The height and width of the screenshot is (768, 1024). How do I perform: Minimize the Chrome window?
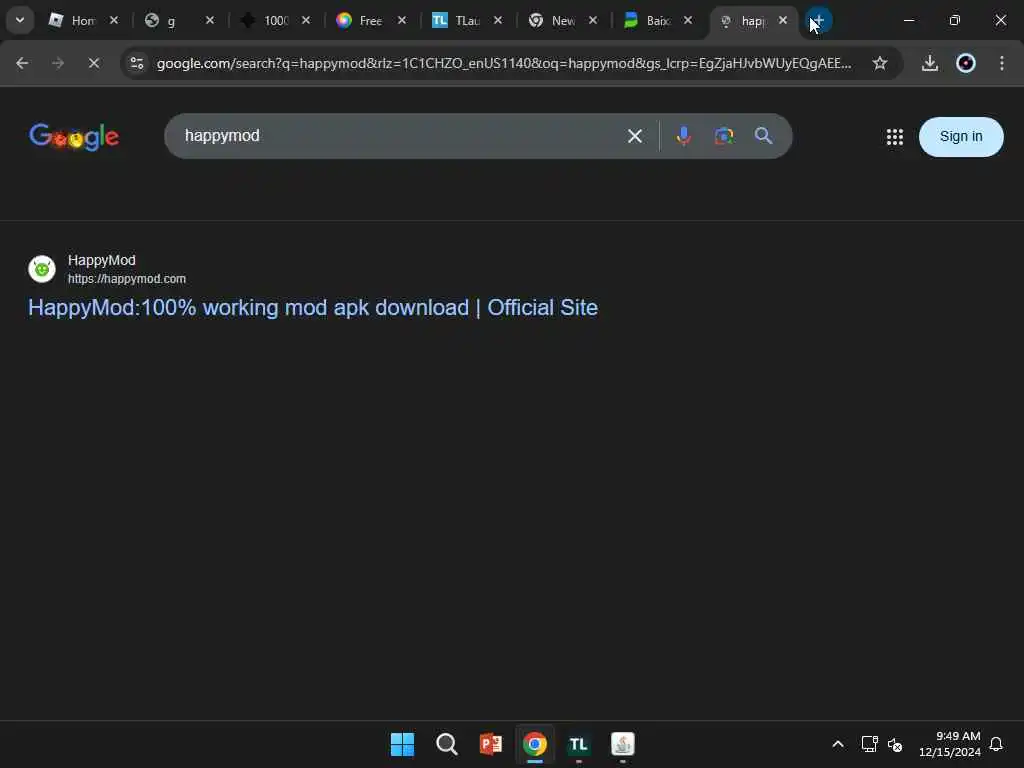coord(908,20)
